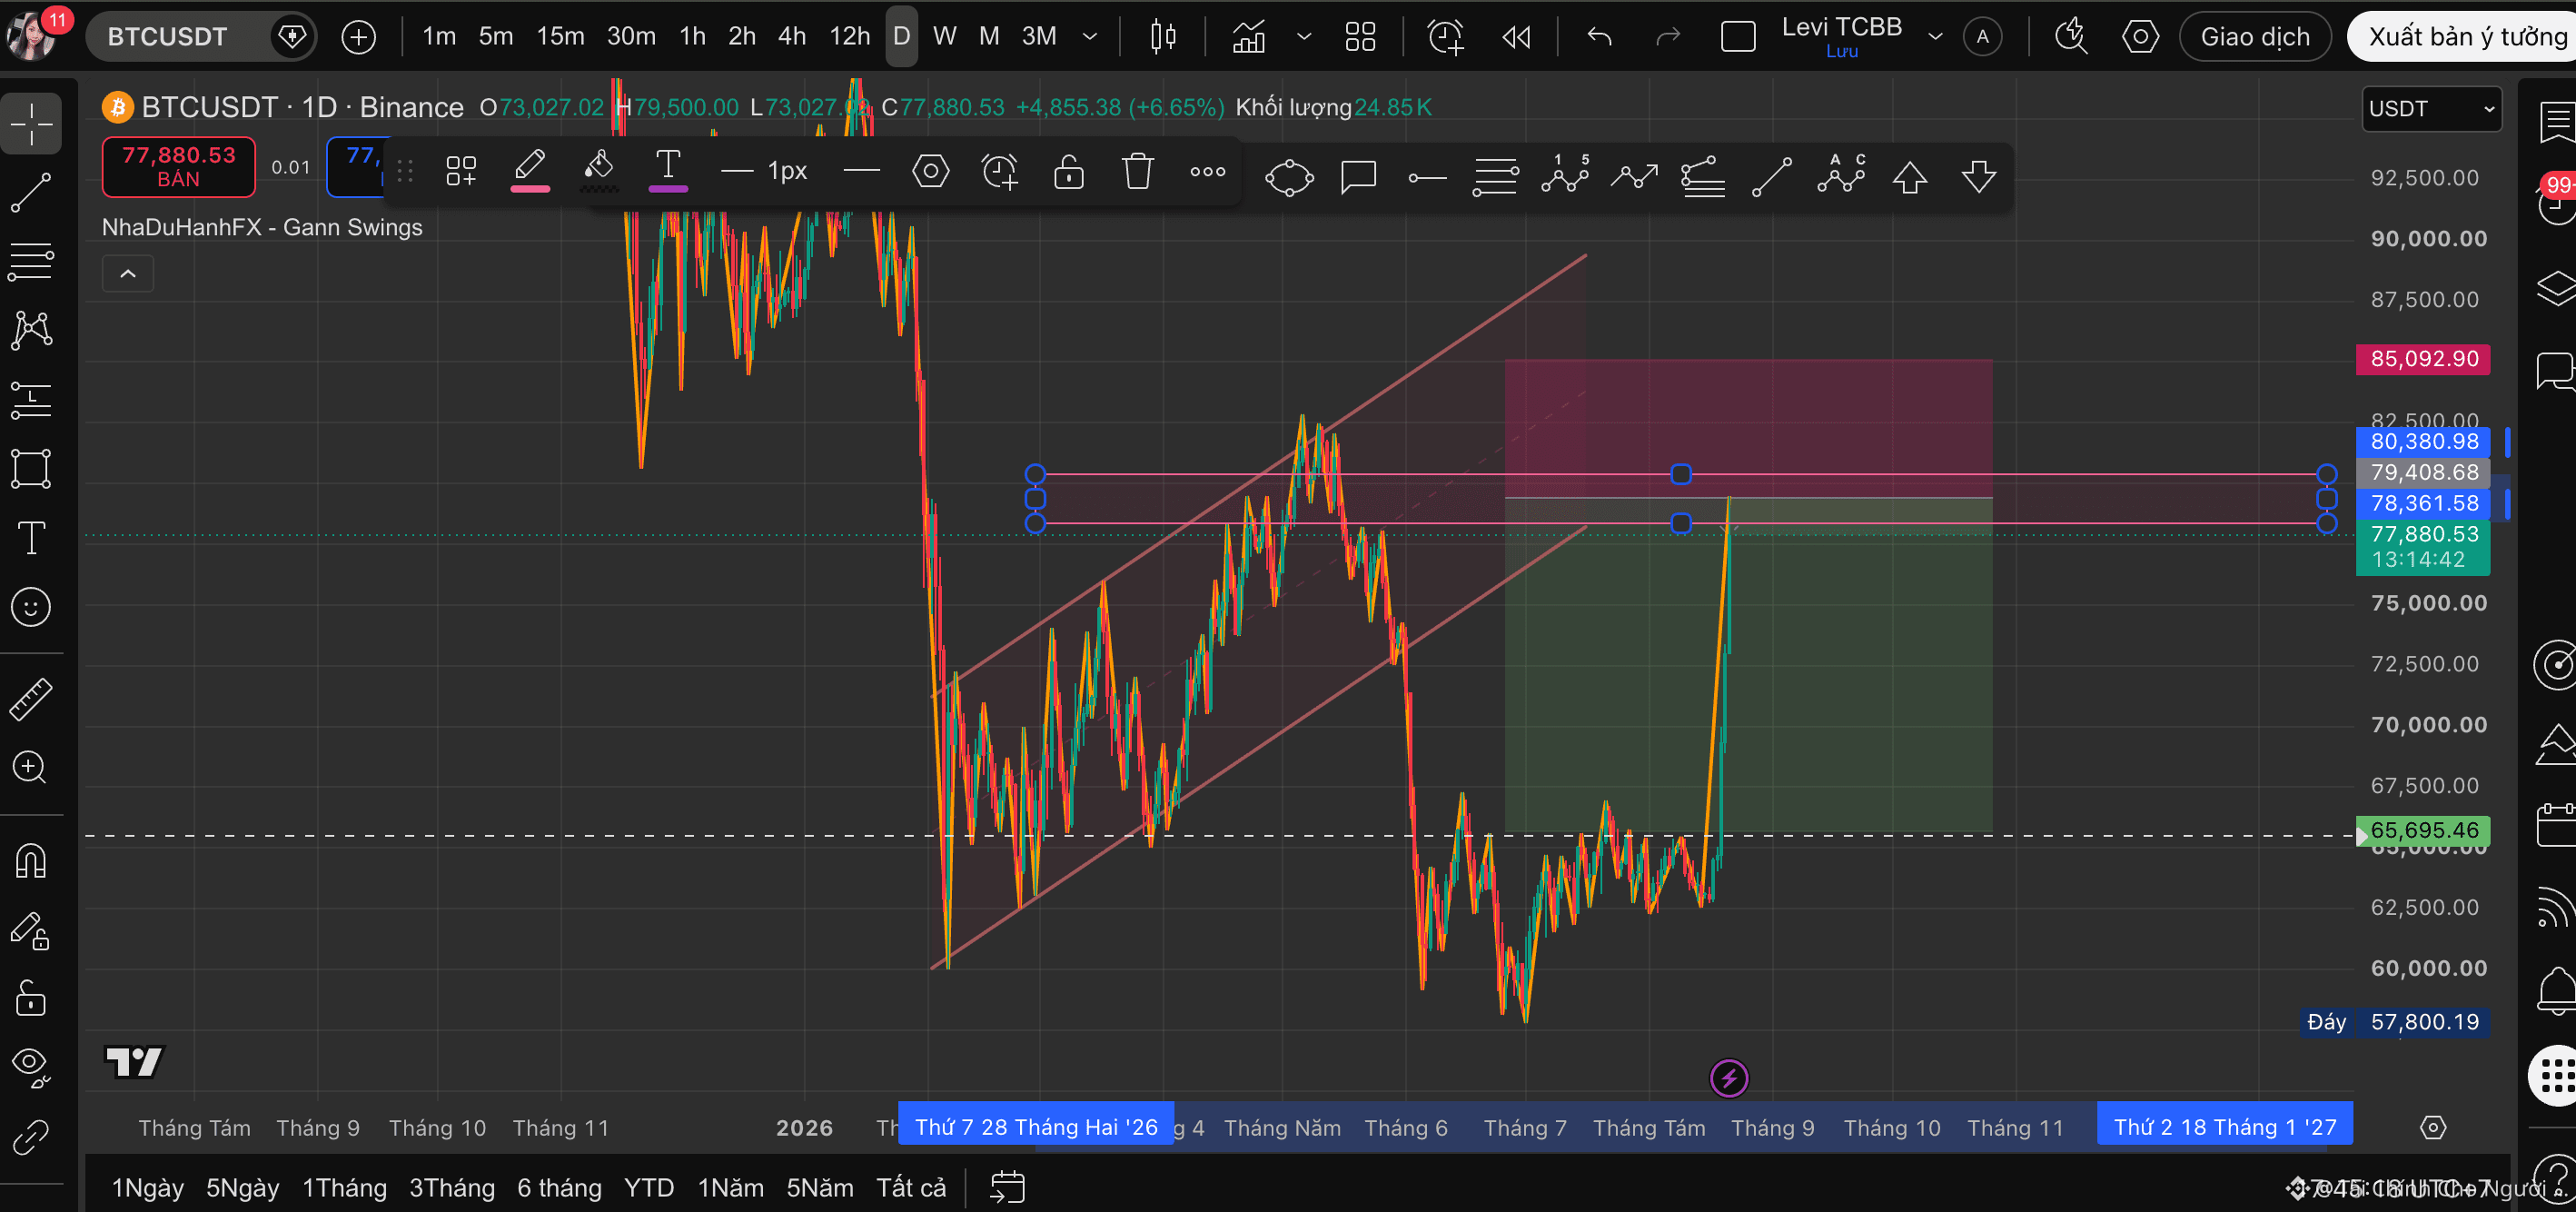Switch to the 4h timeframe
The width and height of the screenshot is (2576, 1212).
[792, 37]
